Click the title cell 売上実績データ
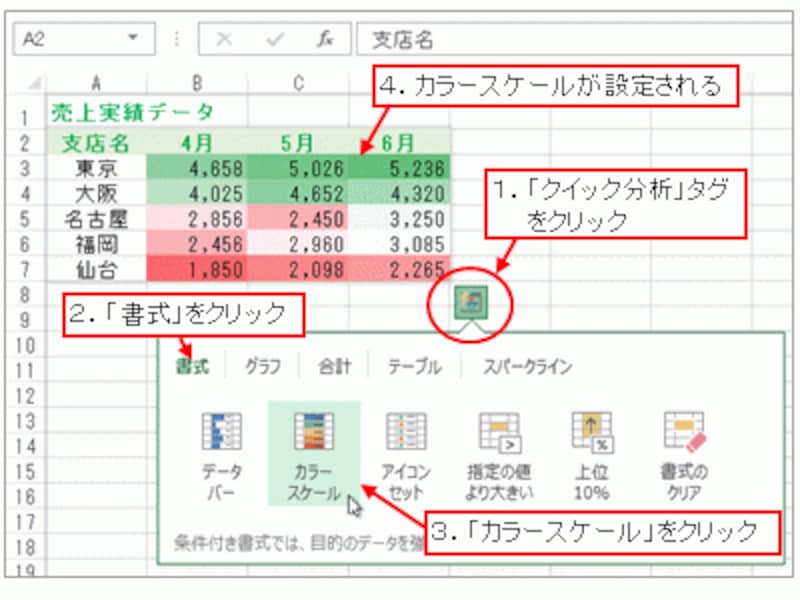800x600 pixels. tap(132, 113)
